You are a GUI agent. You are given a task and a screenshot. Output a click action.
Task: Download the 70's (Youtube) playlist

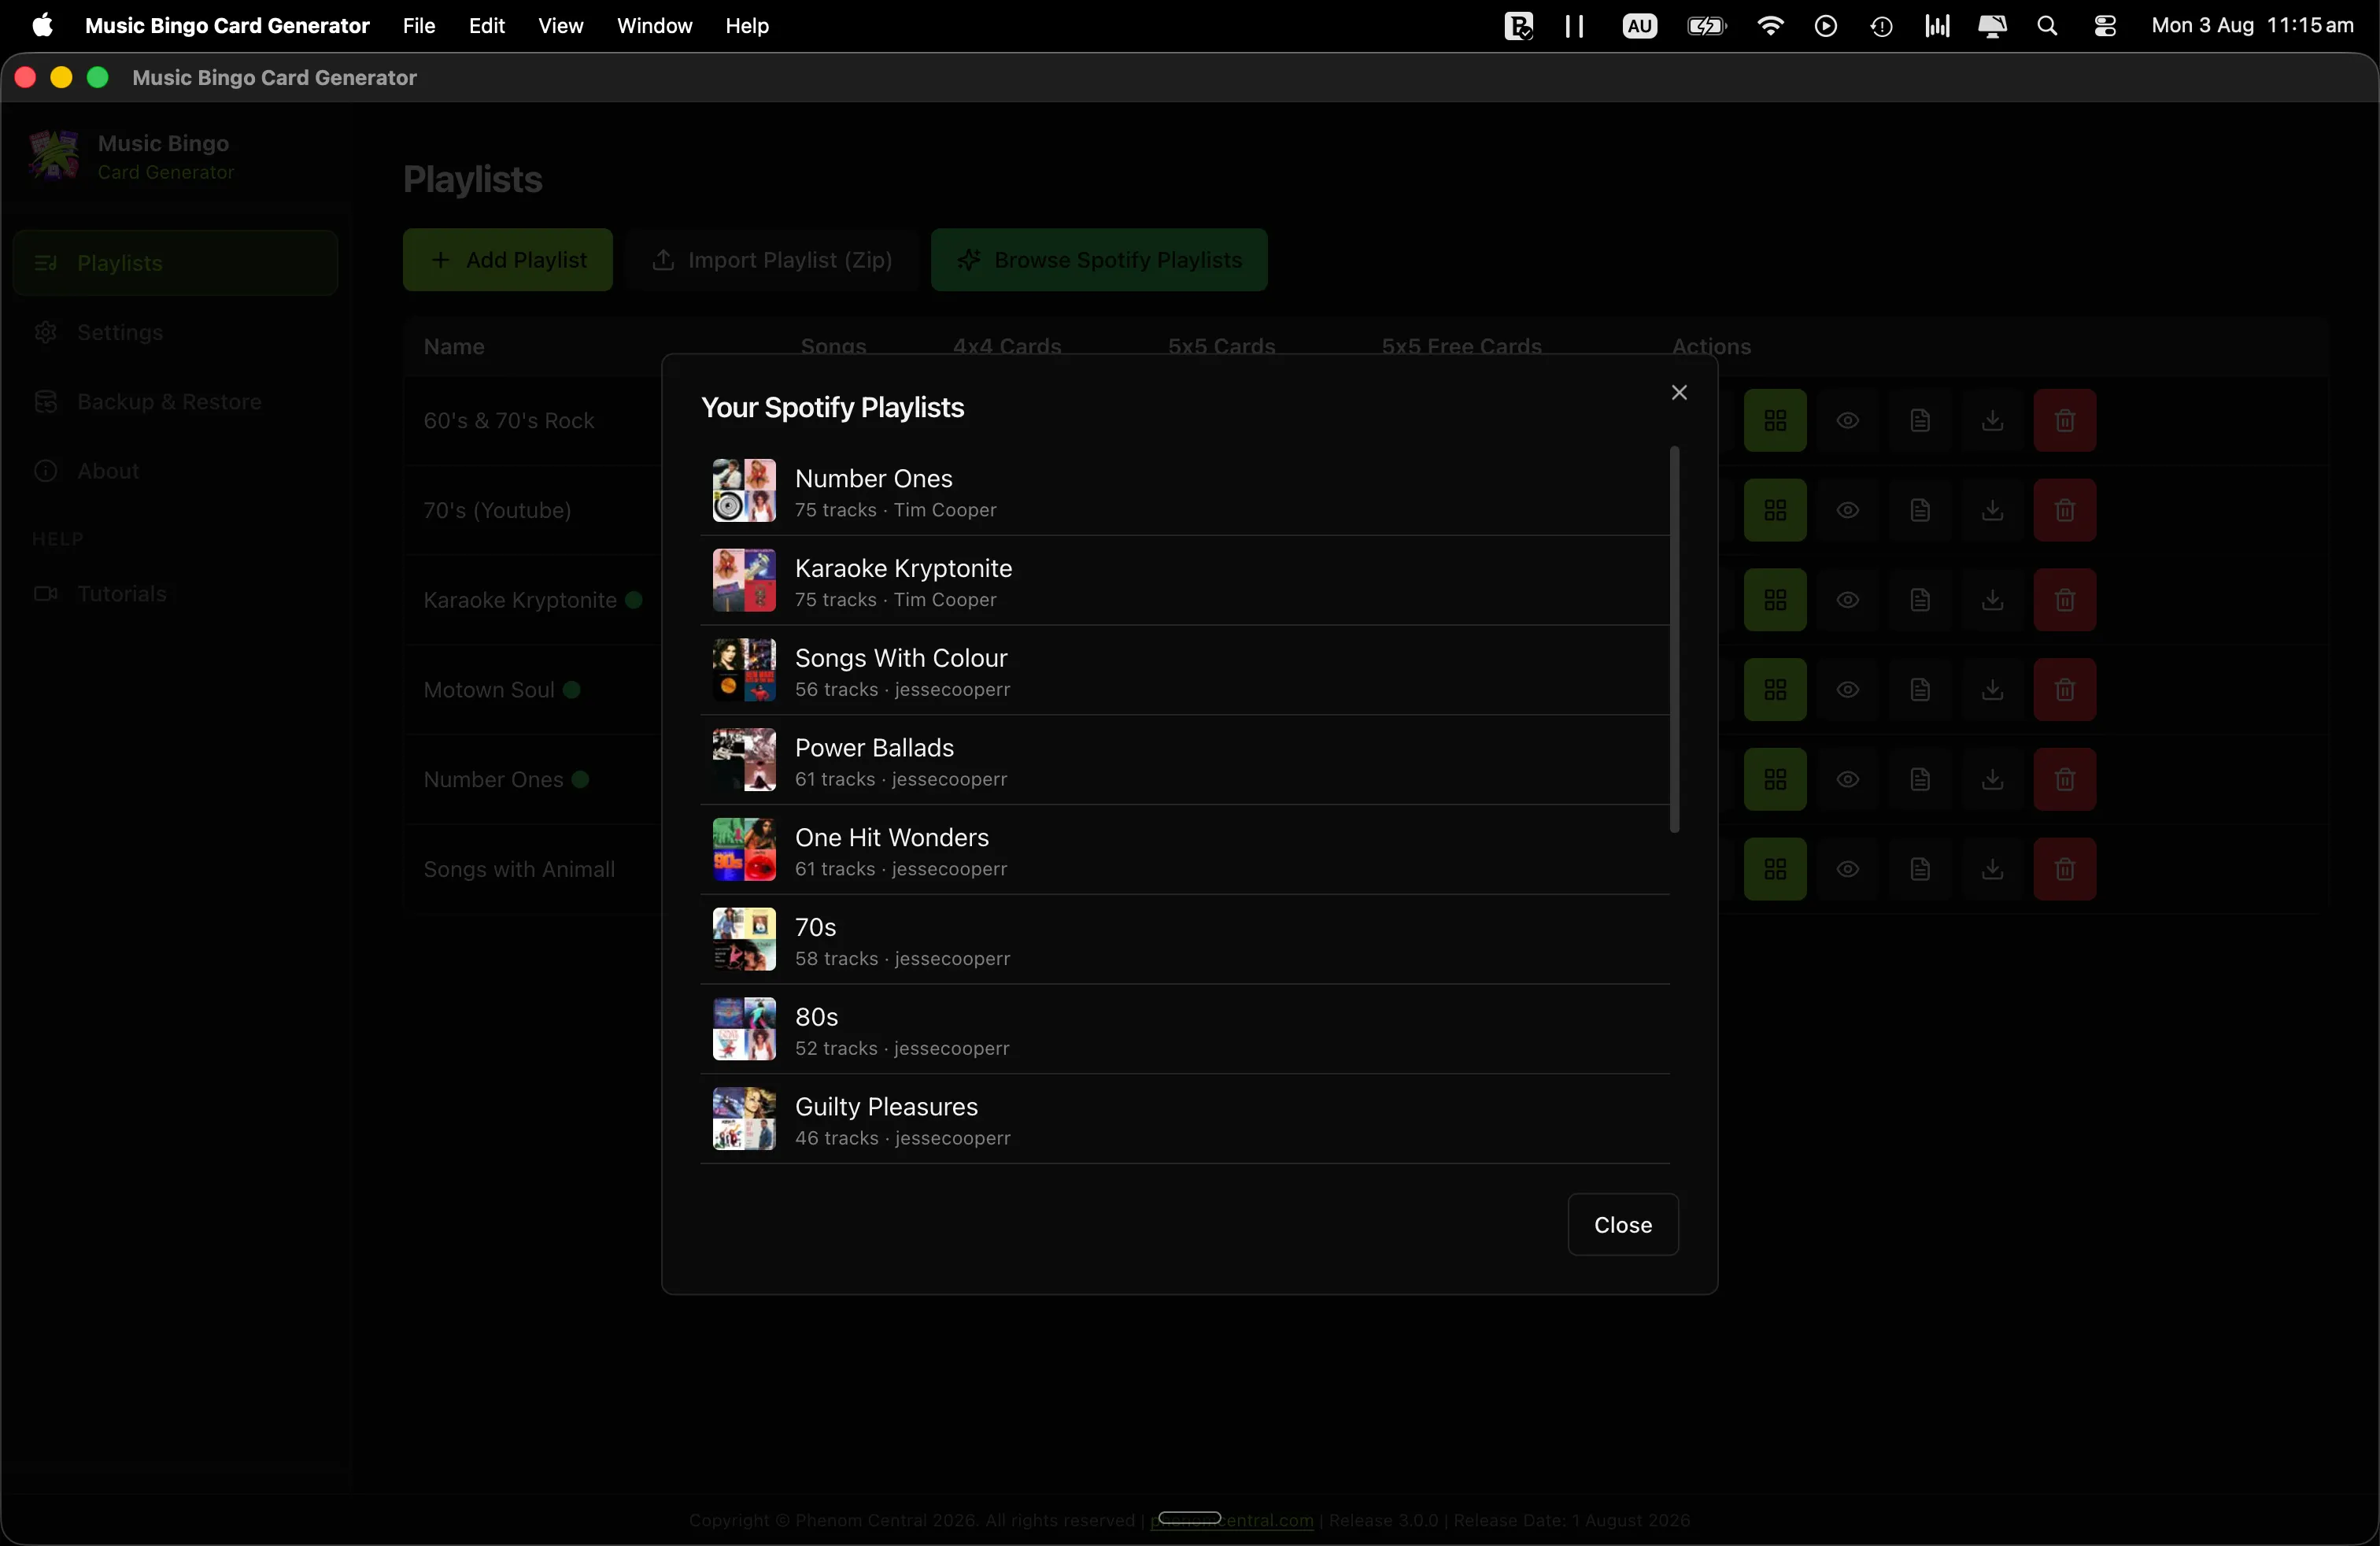point(1992,510)
